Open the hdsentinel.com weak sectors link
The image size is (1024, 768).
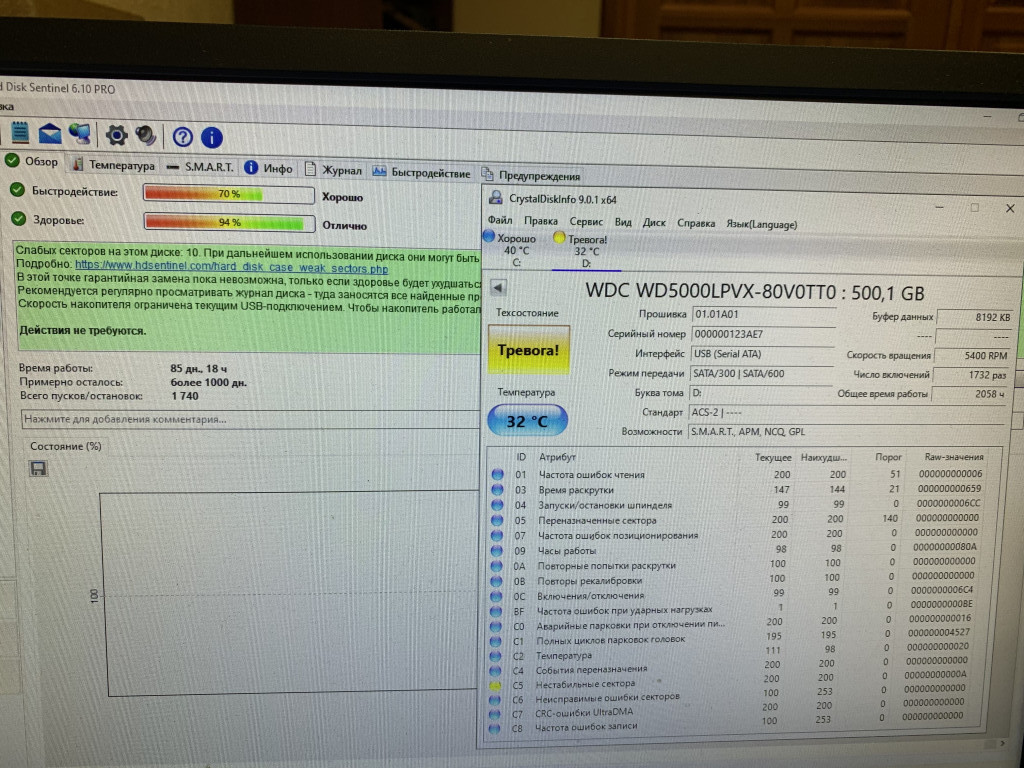click(231, 267)
